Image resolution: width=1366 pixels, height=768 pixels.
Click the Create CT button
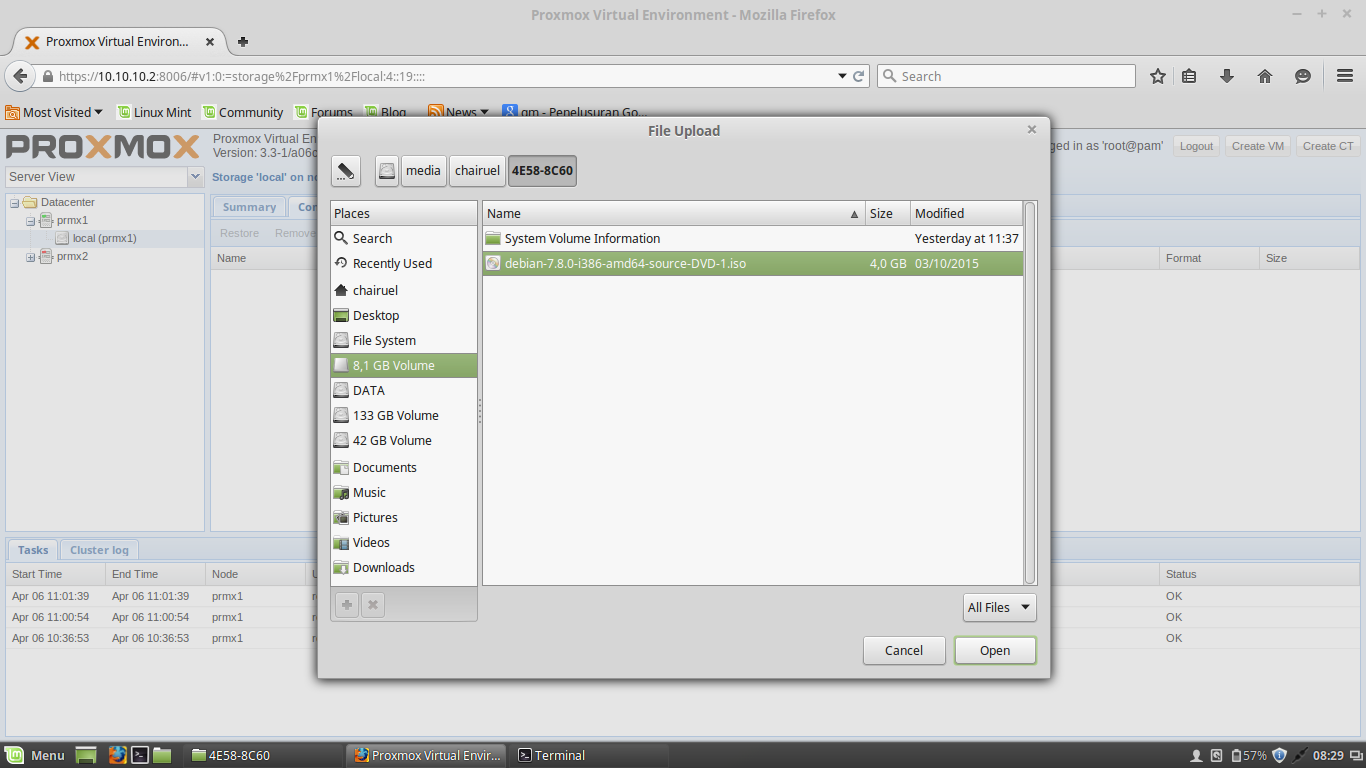point(1328,146)
